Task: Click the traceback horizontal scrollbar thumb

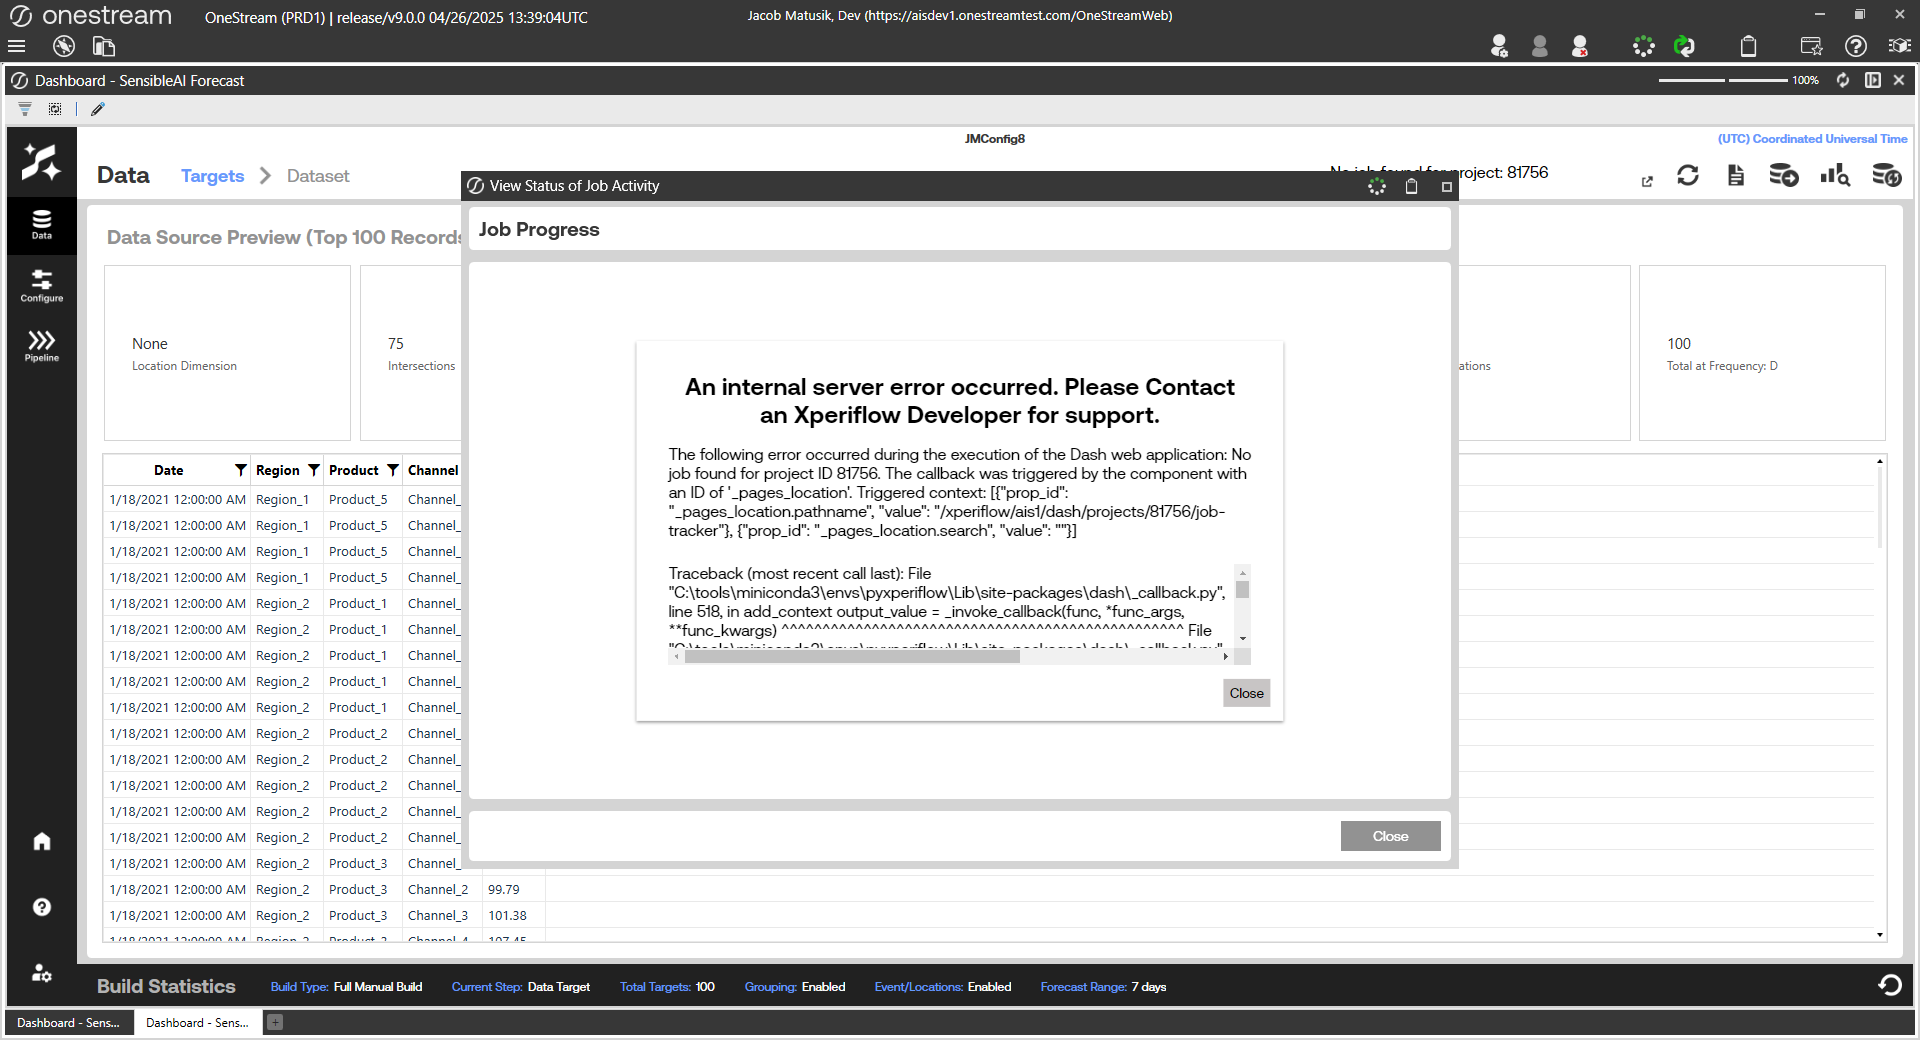Action: click(852, 657)
